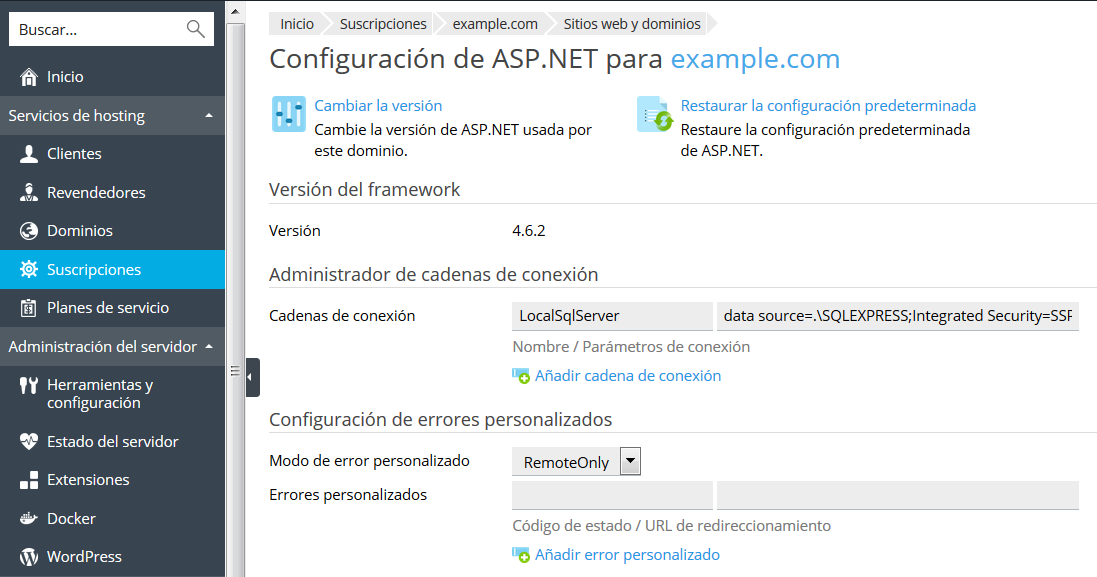This screenshot has height=577, width=1097.
Task: Collapse the Administración del servidor section
Action: (x=208, y=347)
